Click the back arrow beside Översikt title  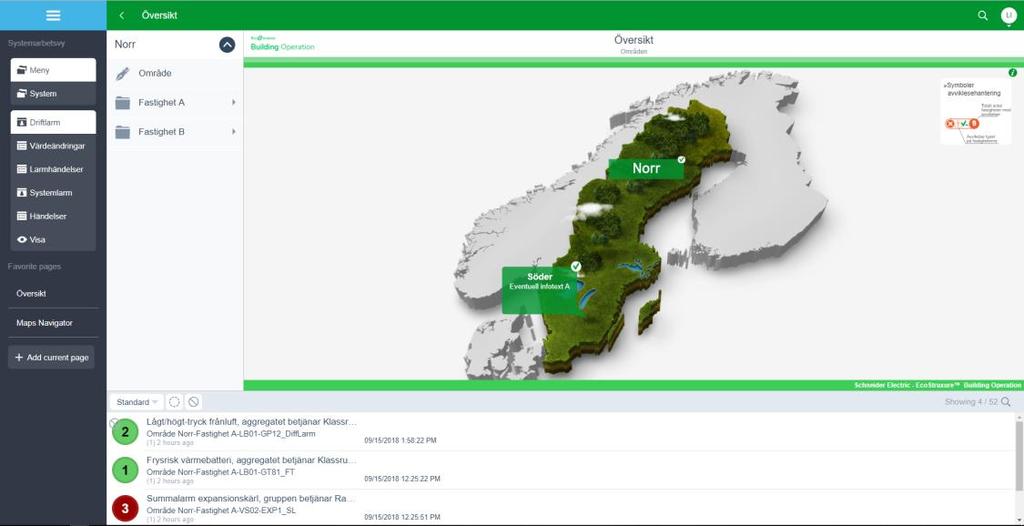pyautogui.click(x=122, y=15)
